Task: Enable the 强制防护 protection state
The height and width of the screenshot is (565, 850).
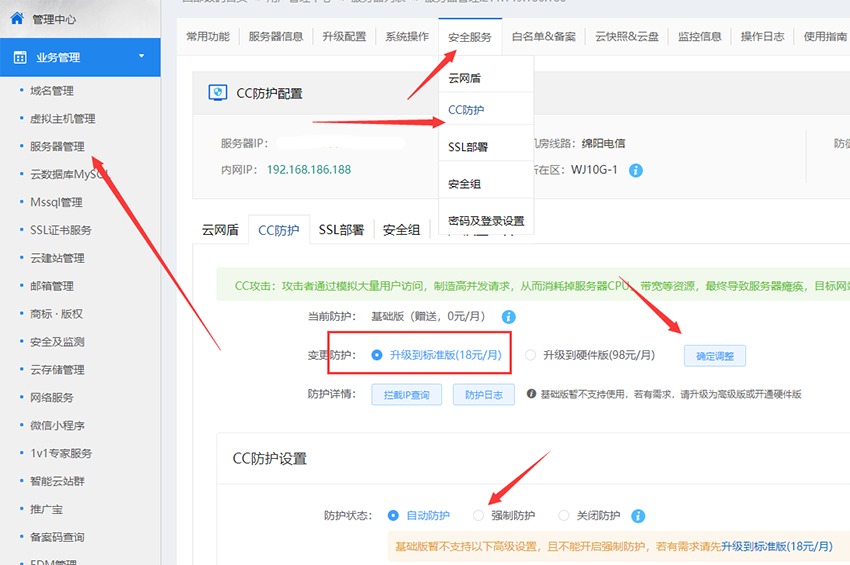Action: coord(478,516)
